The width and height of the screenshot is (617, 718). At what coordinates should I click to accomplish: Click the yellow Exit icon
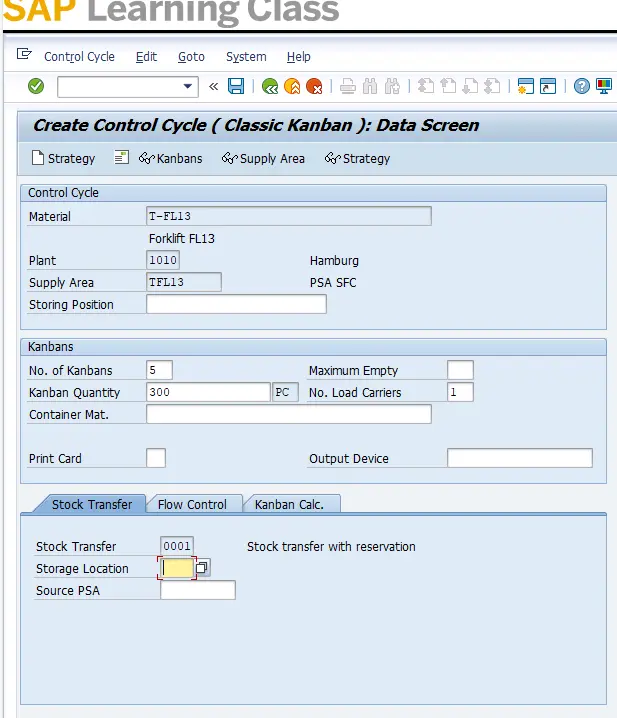click(x=292, y=86)
